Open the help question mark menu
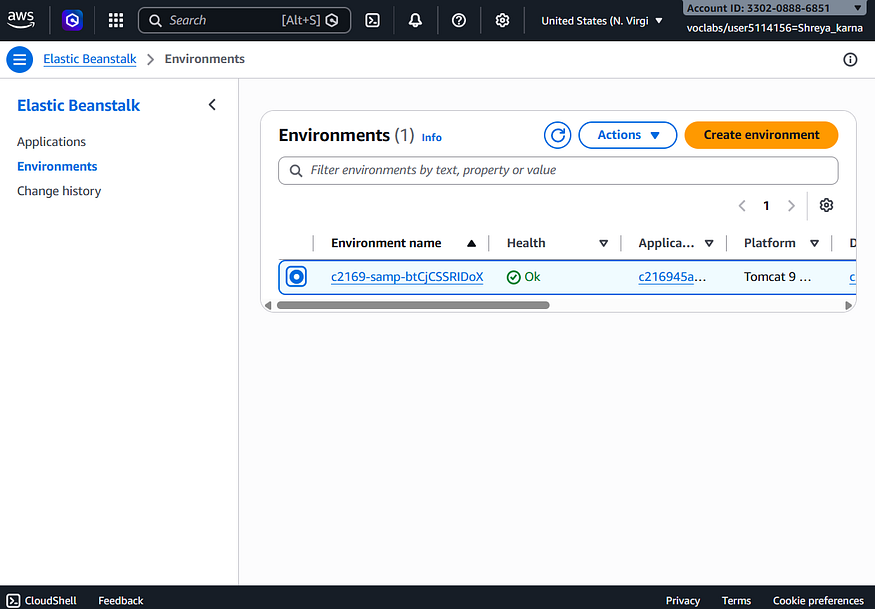This screenshot has width=875, height=609. pos(459,21)
